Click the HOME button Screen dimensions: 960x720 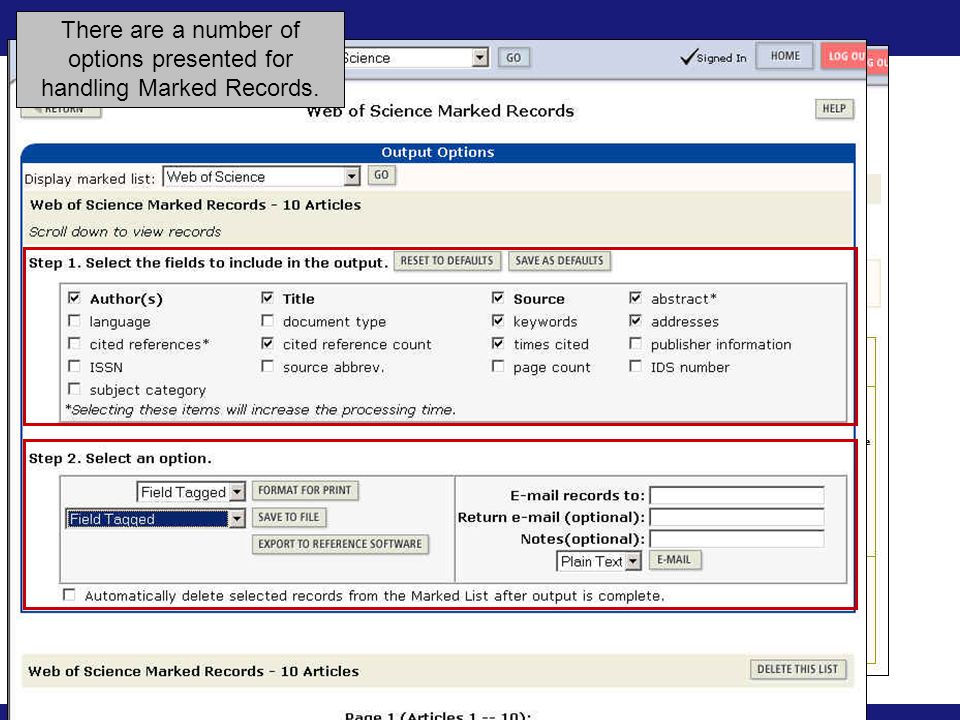pos(785,56)
